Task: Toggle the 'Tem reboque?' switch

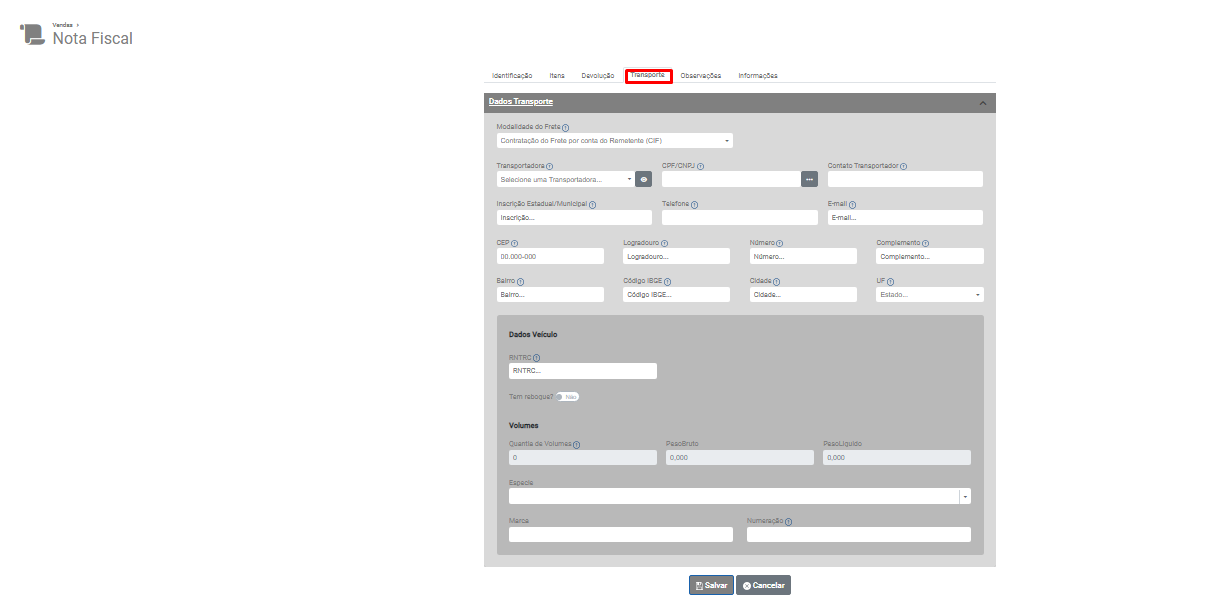Action: coord(567,397)
